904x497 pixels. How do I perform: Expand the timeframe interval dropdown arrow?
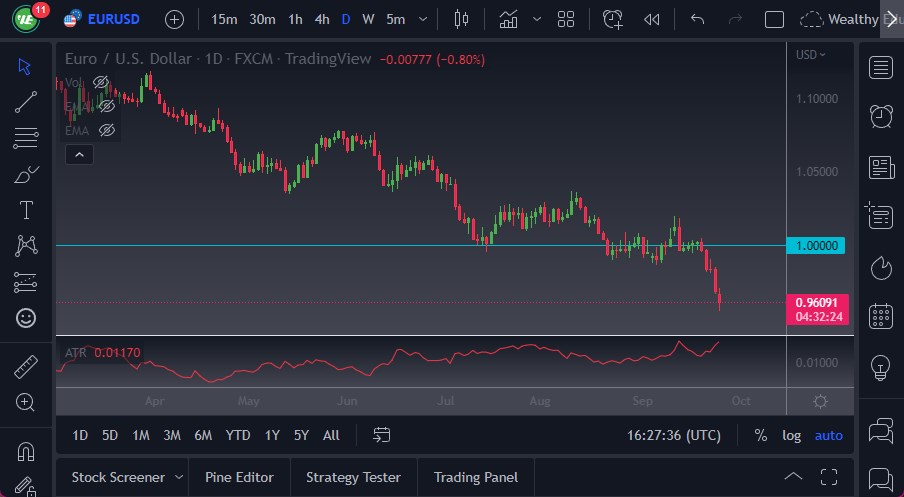coord(427,19)
